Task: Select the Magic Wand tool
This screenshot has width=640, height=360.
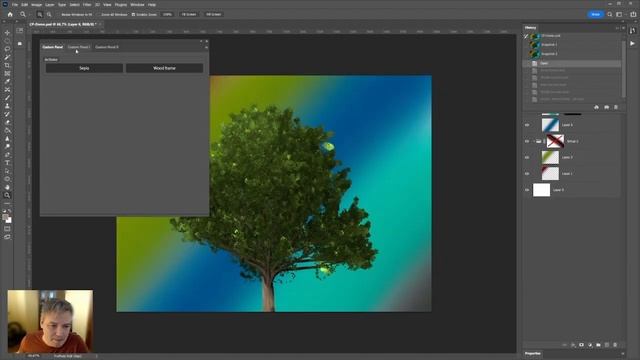Action: click(7, 57)
